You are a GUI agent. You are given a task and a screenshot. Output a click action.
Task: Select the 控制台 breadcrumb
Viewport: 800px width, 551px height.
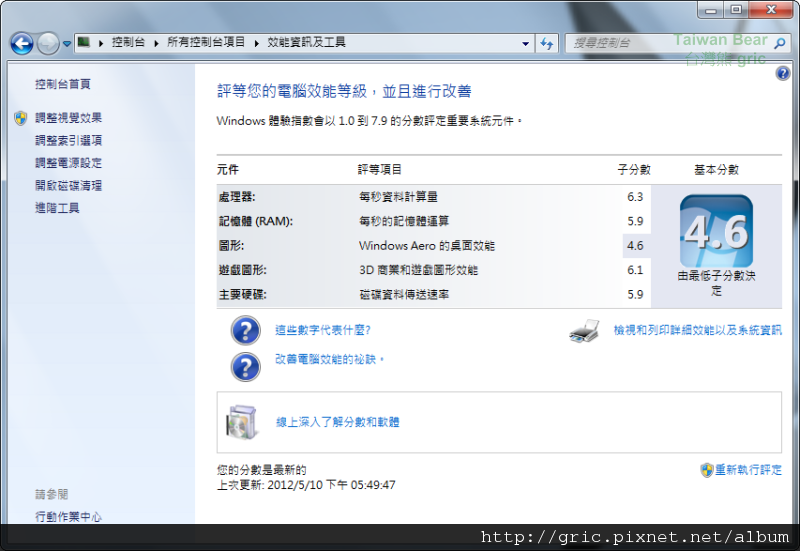coord(128,42)
